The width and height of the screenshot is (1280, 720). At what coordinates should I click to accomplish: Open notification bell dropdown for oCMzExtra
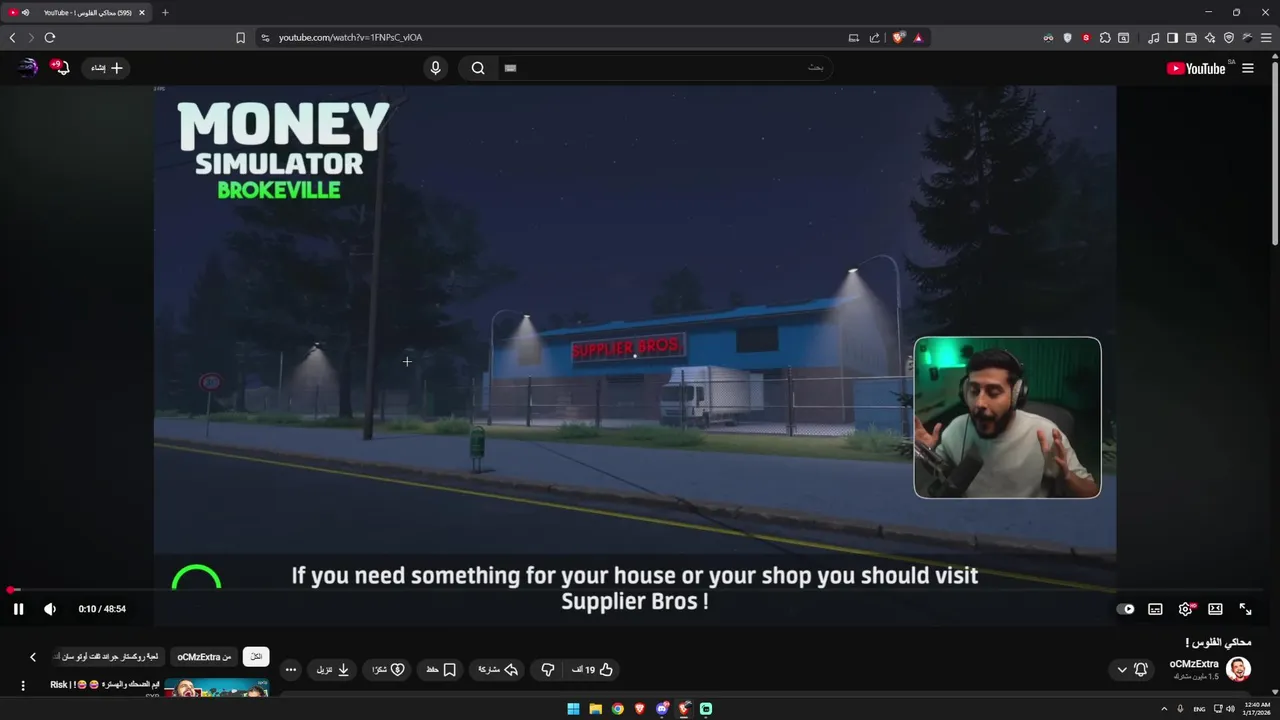tap(1131, 670)
